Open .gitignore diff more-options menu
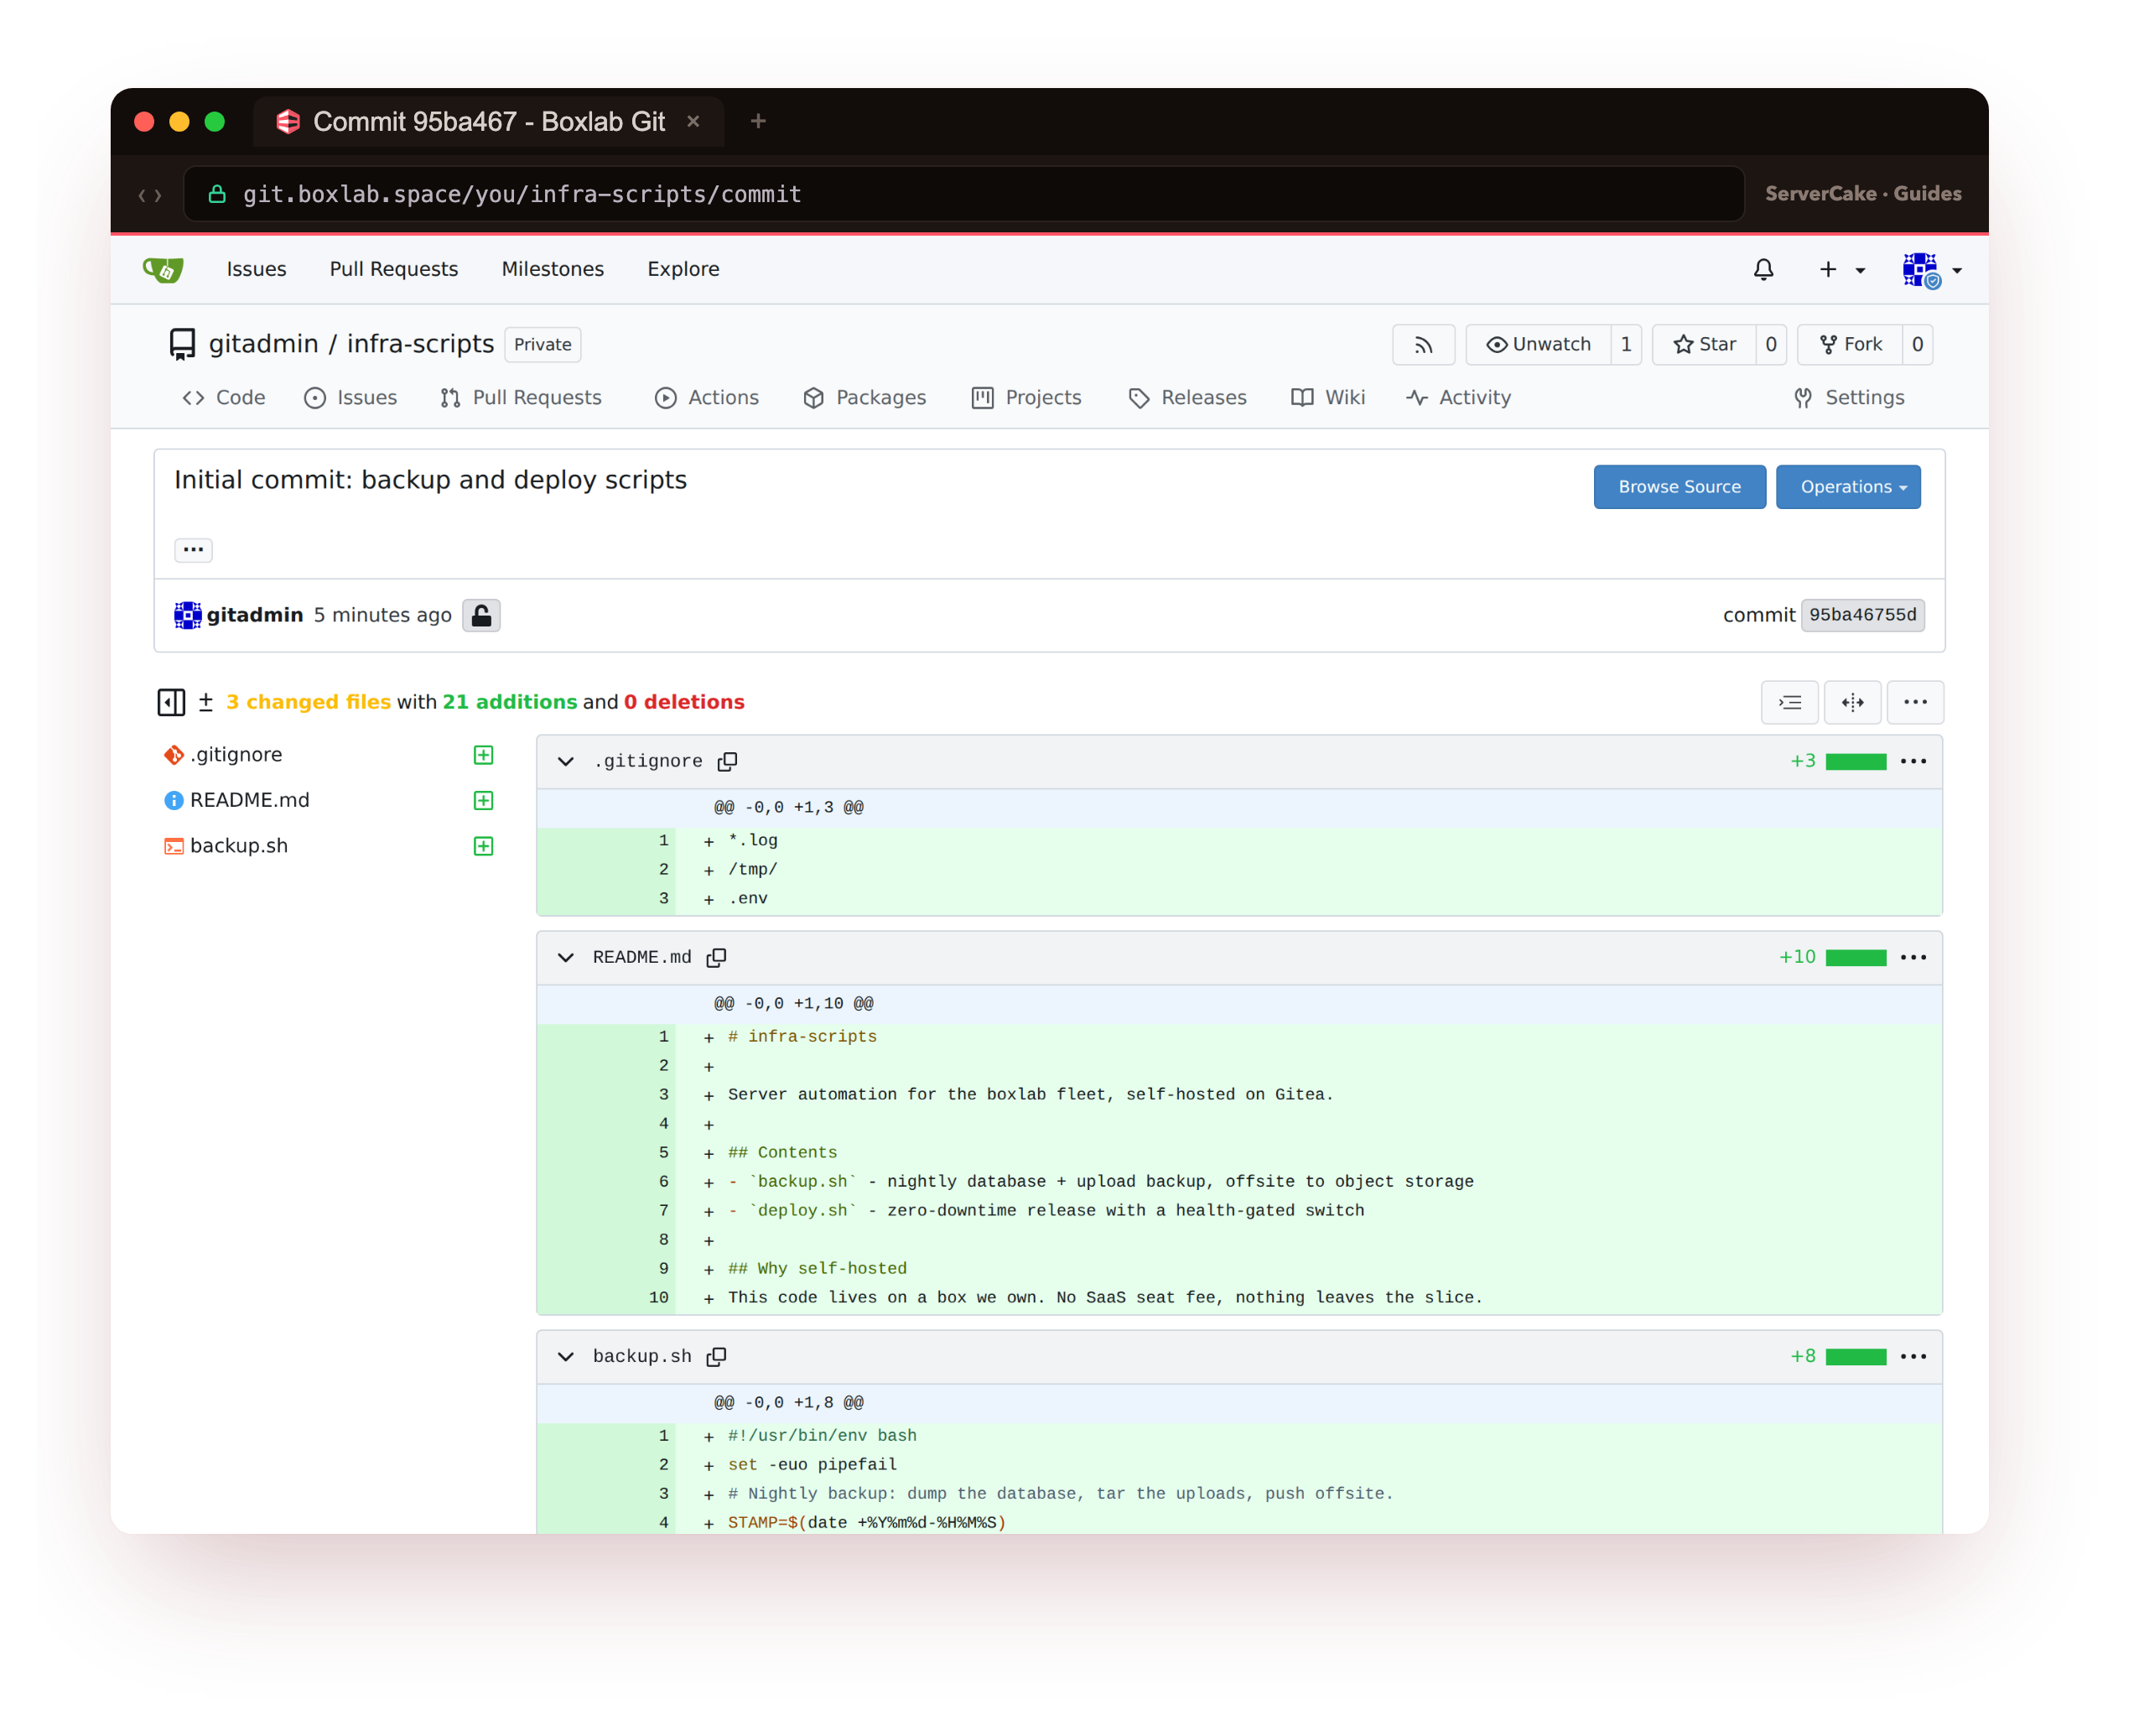This screenshot has height=1736, width=2134. (1913, 762)
